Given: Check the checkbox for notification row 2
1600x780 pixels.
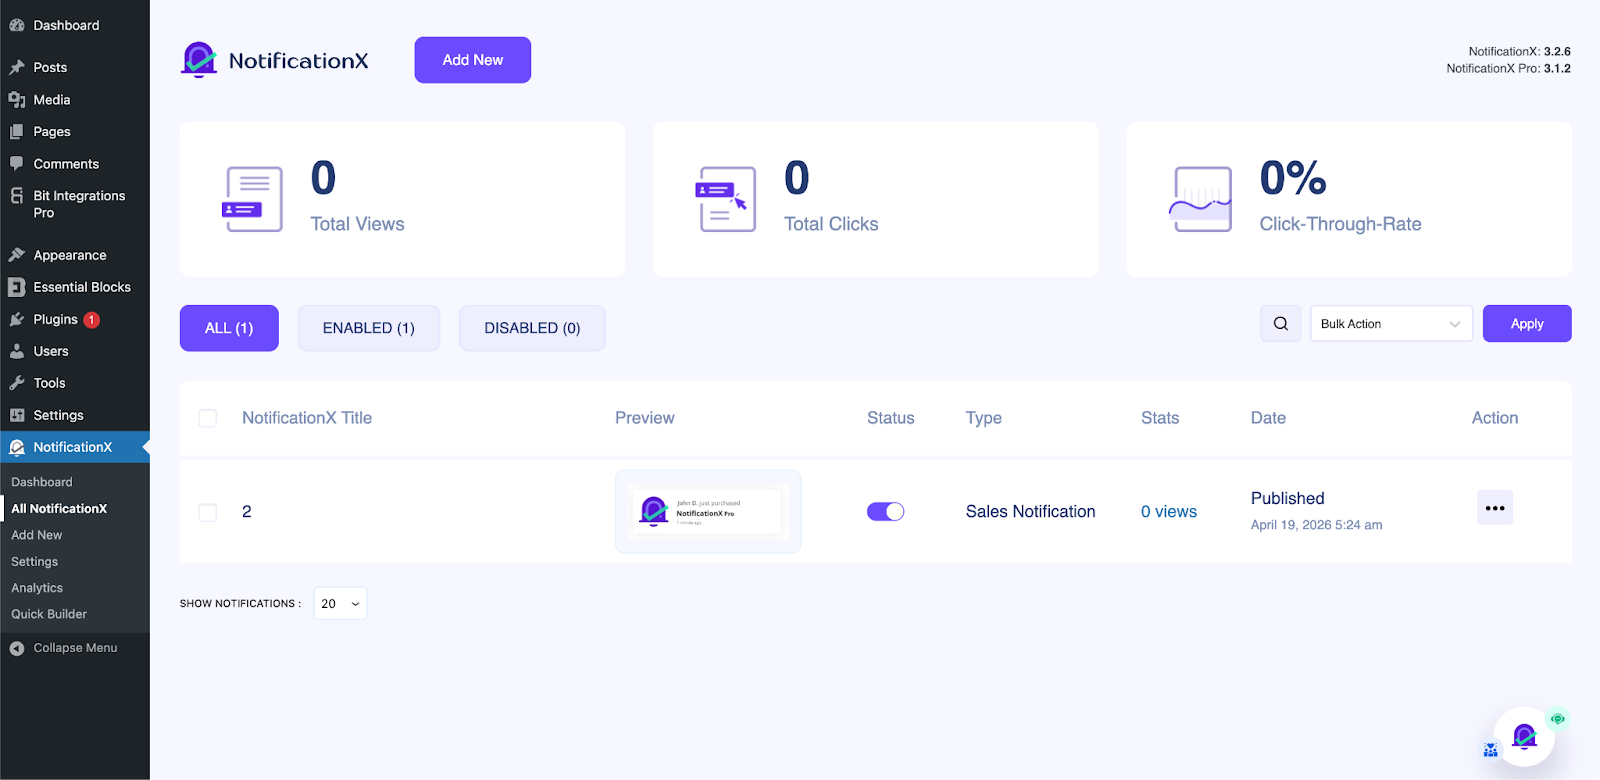Looking at the screenshot, I should [x=208, y=512].
